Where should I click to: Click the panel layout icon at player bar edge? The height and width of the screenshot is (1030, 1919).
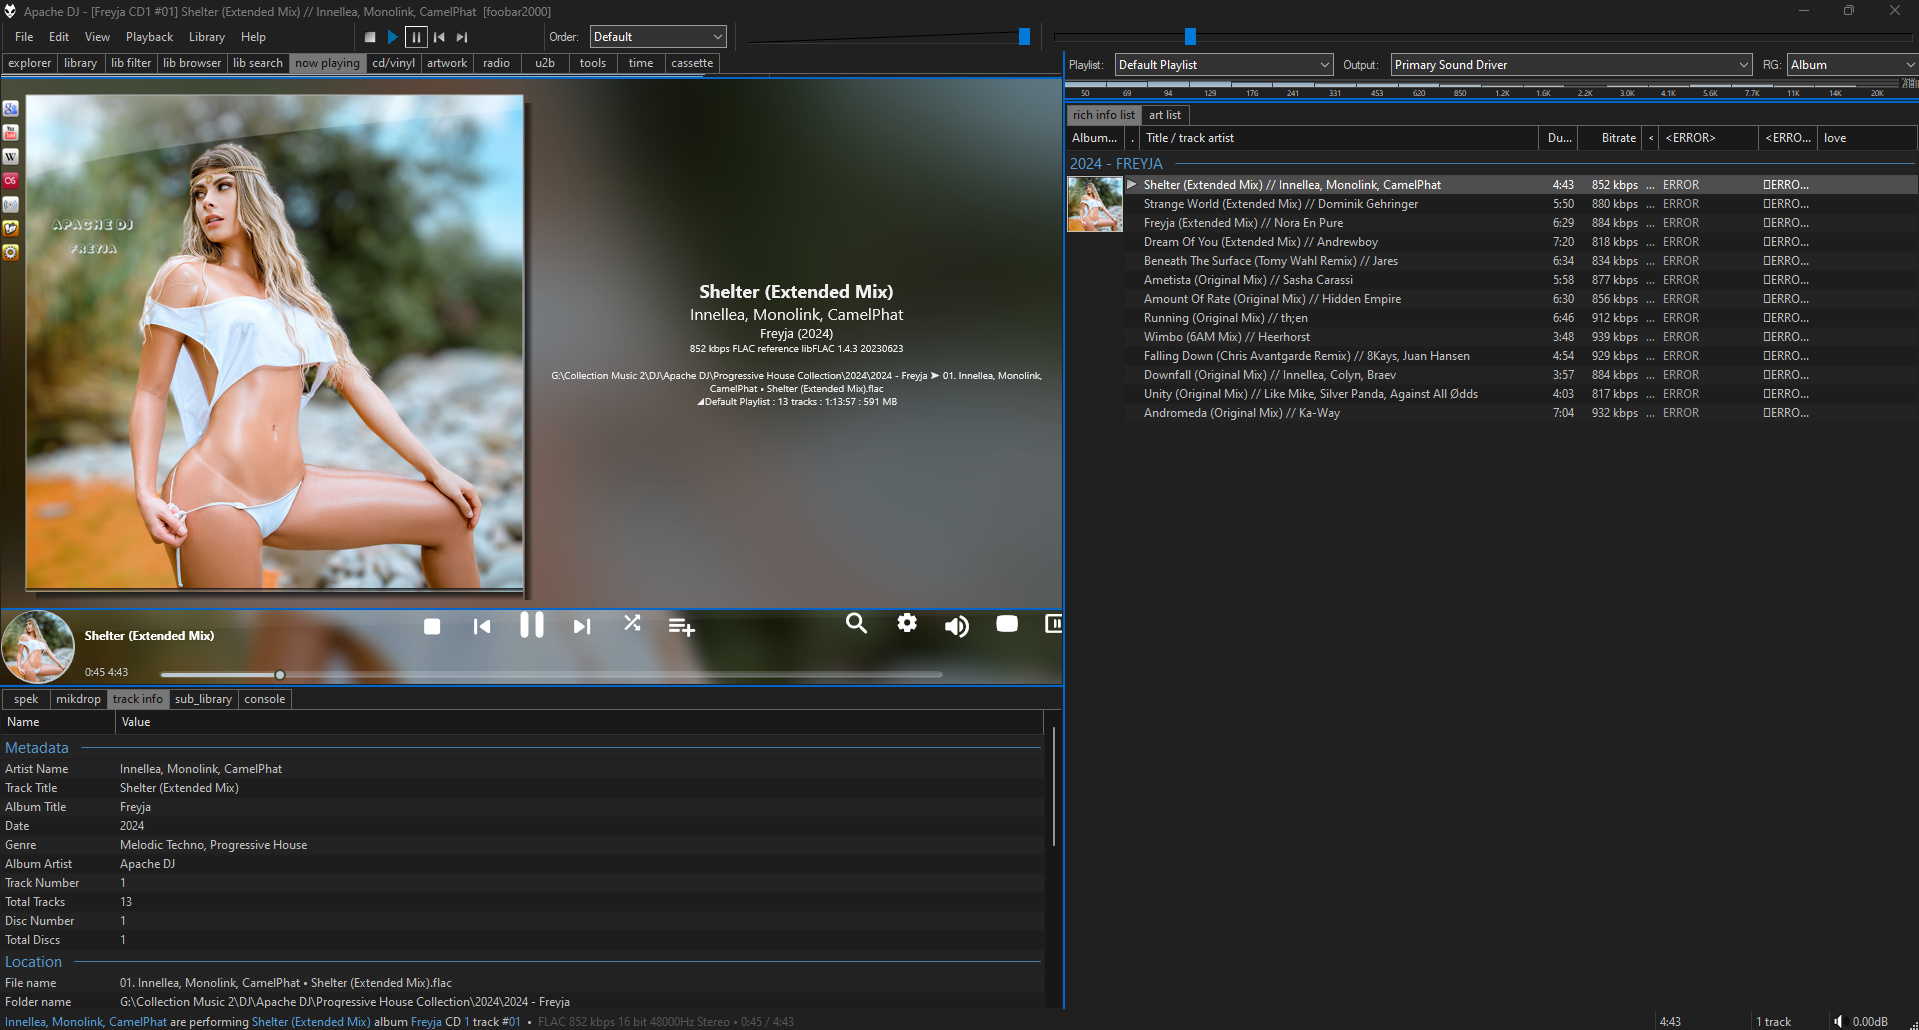[1053, 624]
